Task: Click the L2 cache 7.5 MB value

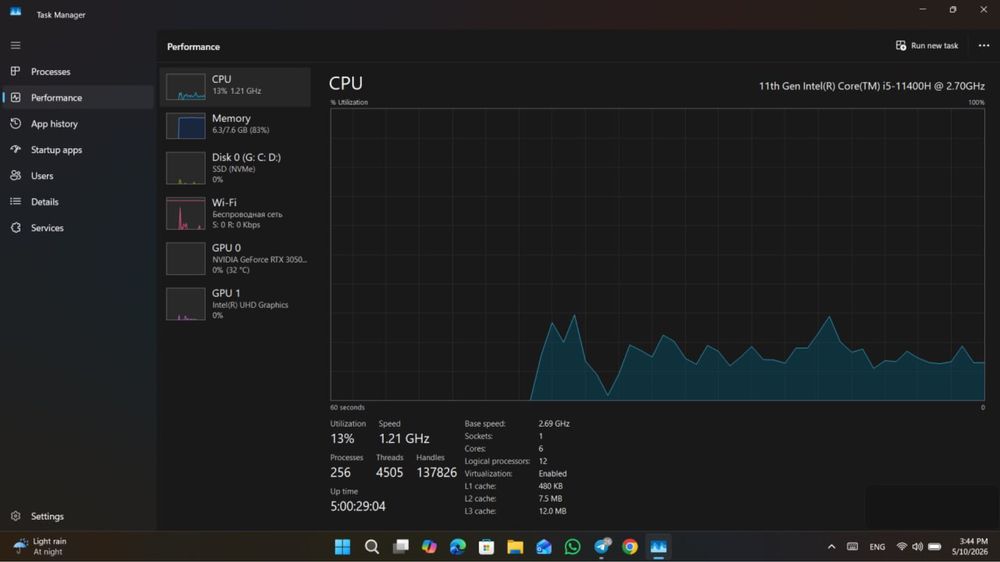Action: pyautogui.click(x=550, y=498)
